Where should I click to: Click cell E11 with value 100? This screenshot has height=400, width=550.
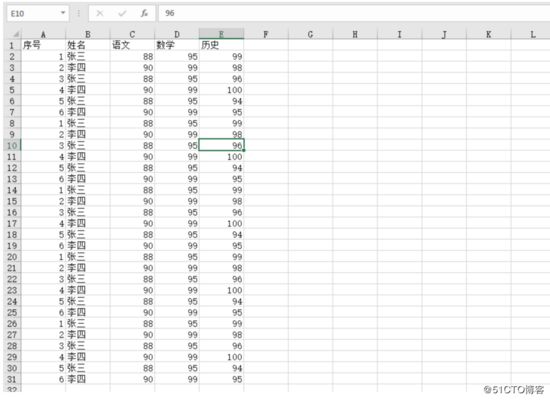(x=221, y=156)
